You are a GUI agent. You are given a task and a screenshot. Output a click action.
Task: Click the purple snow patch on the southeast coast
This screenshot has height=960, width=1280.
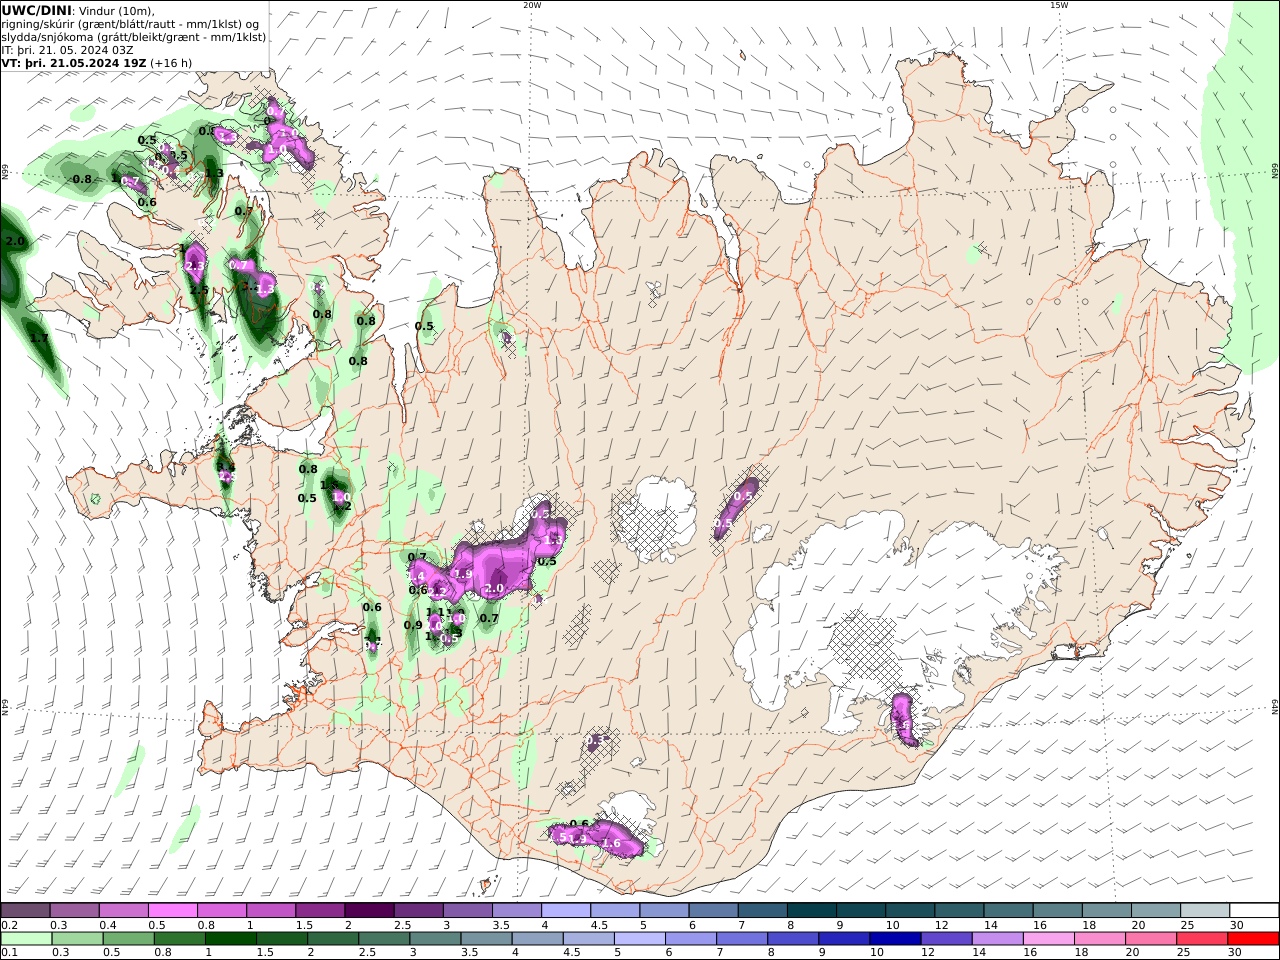tap(905, 720)
